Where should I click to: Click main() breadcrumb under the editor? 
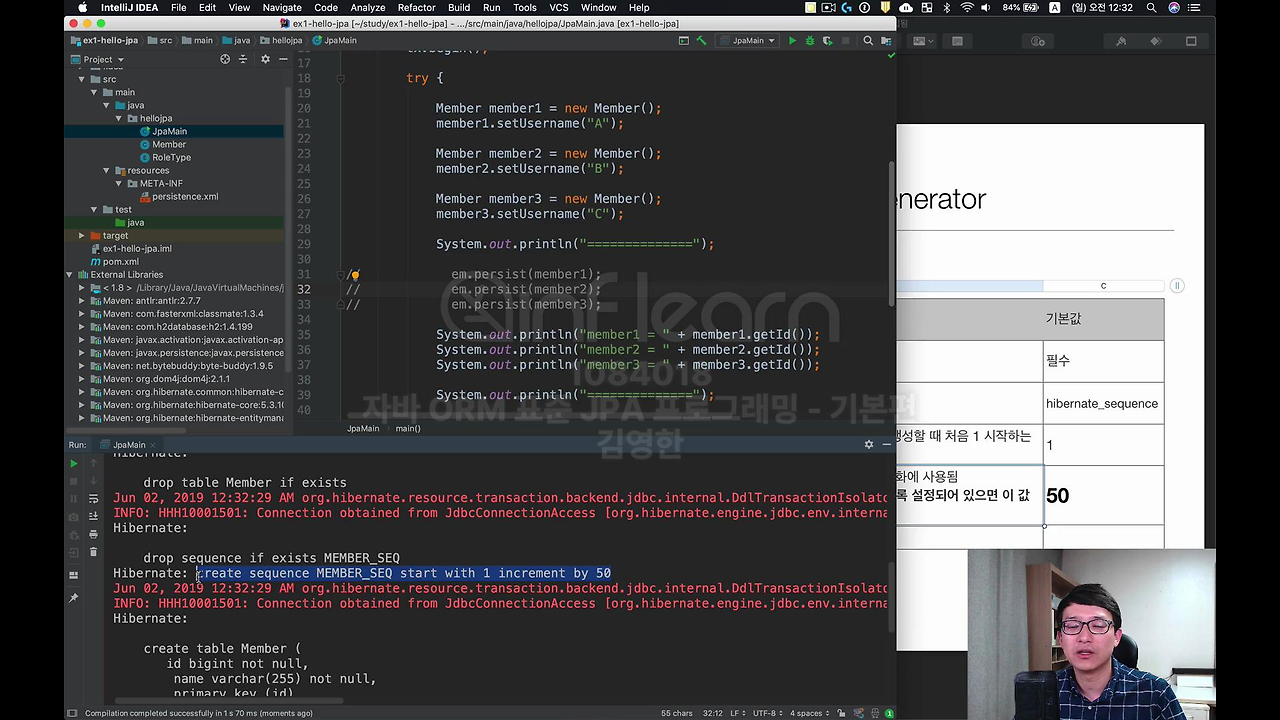coord(407,428)
